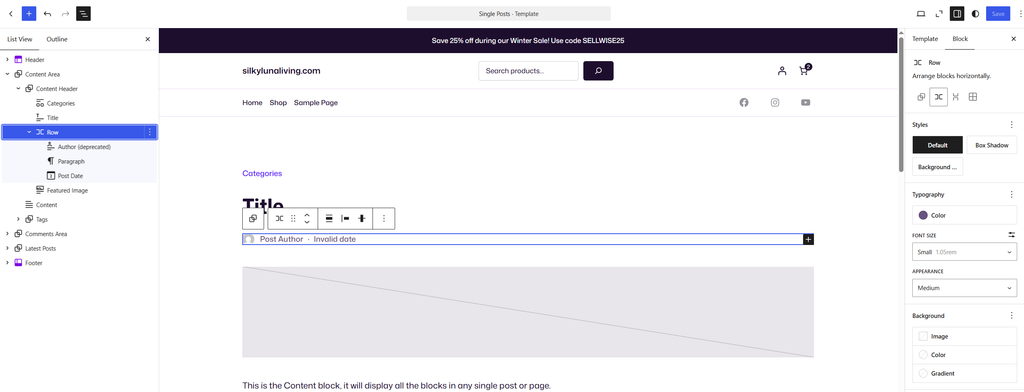Add block with the Row's plus appender
This screenshot has width=1024, height=392.
(808, 240)
